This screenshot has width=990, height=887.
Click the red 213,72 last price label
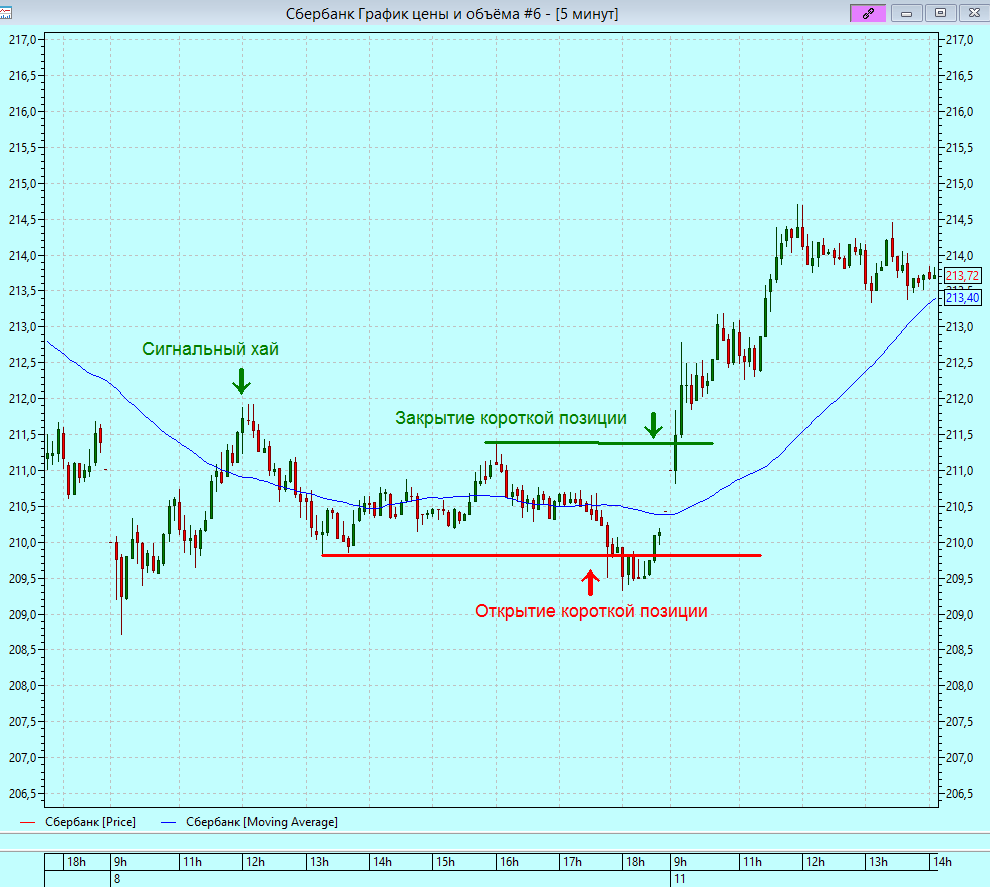pyautogui.click(x=962, y=276)
